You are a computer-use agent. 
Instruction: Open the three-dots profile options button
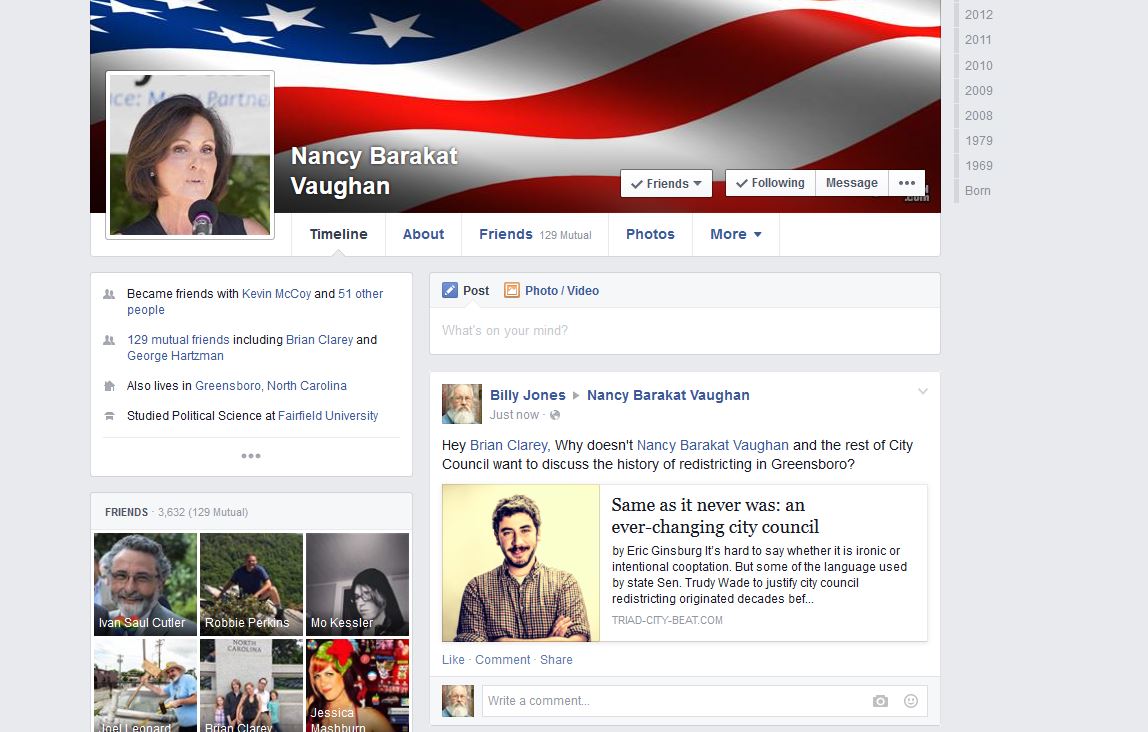click(x=906, y=183)
